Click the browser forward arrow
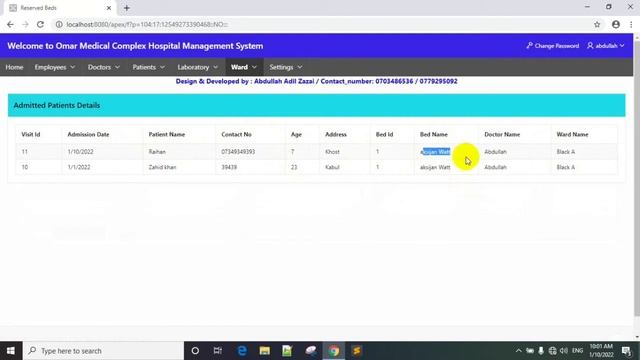 25,24
